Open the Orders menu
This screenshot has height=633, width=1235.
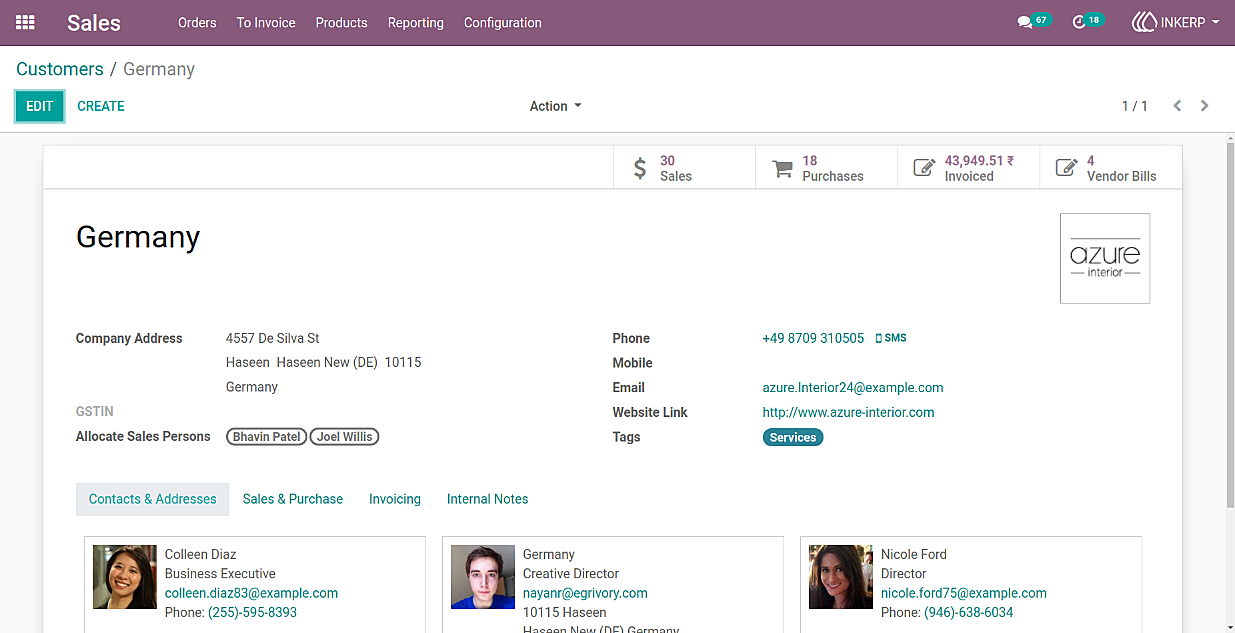coord(197,22)
